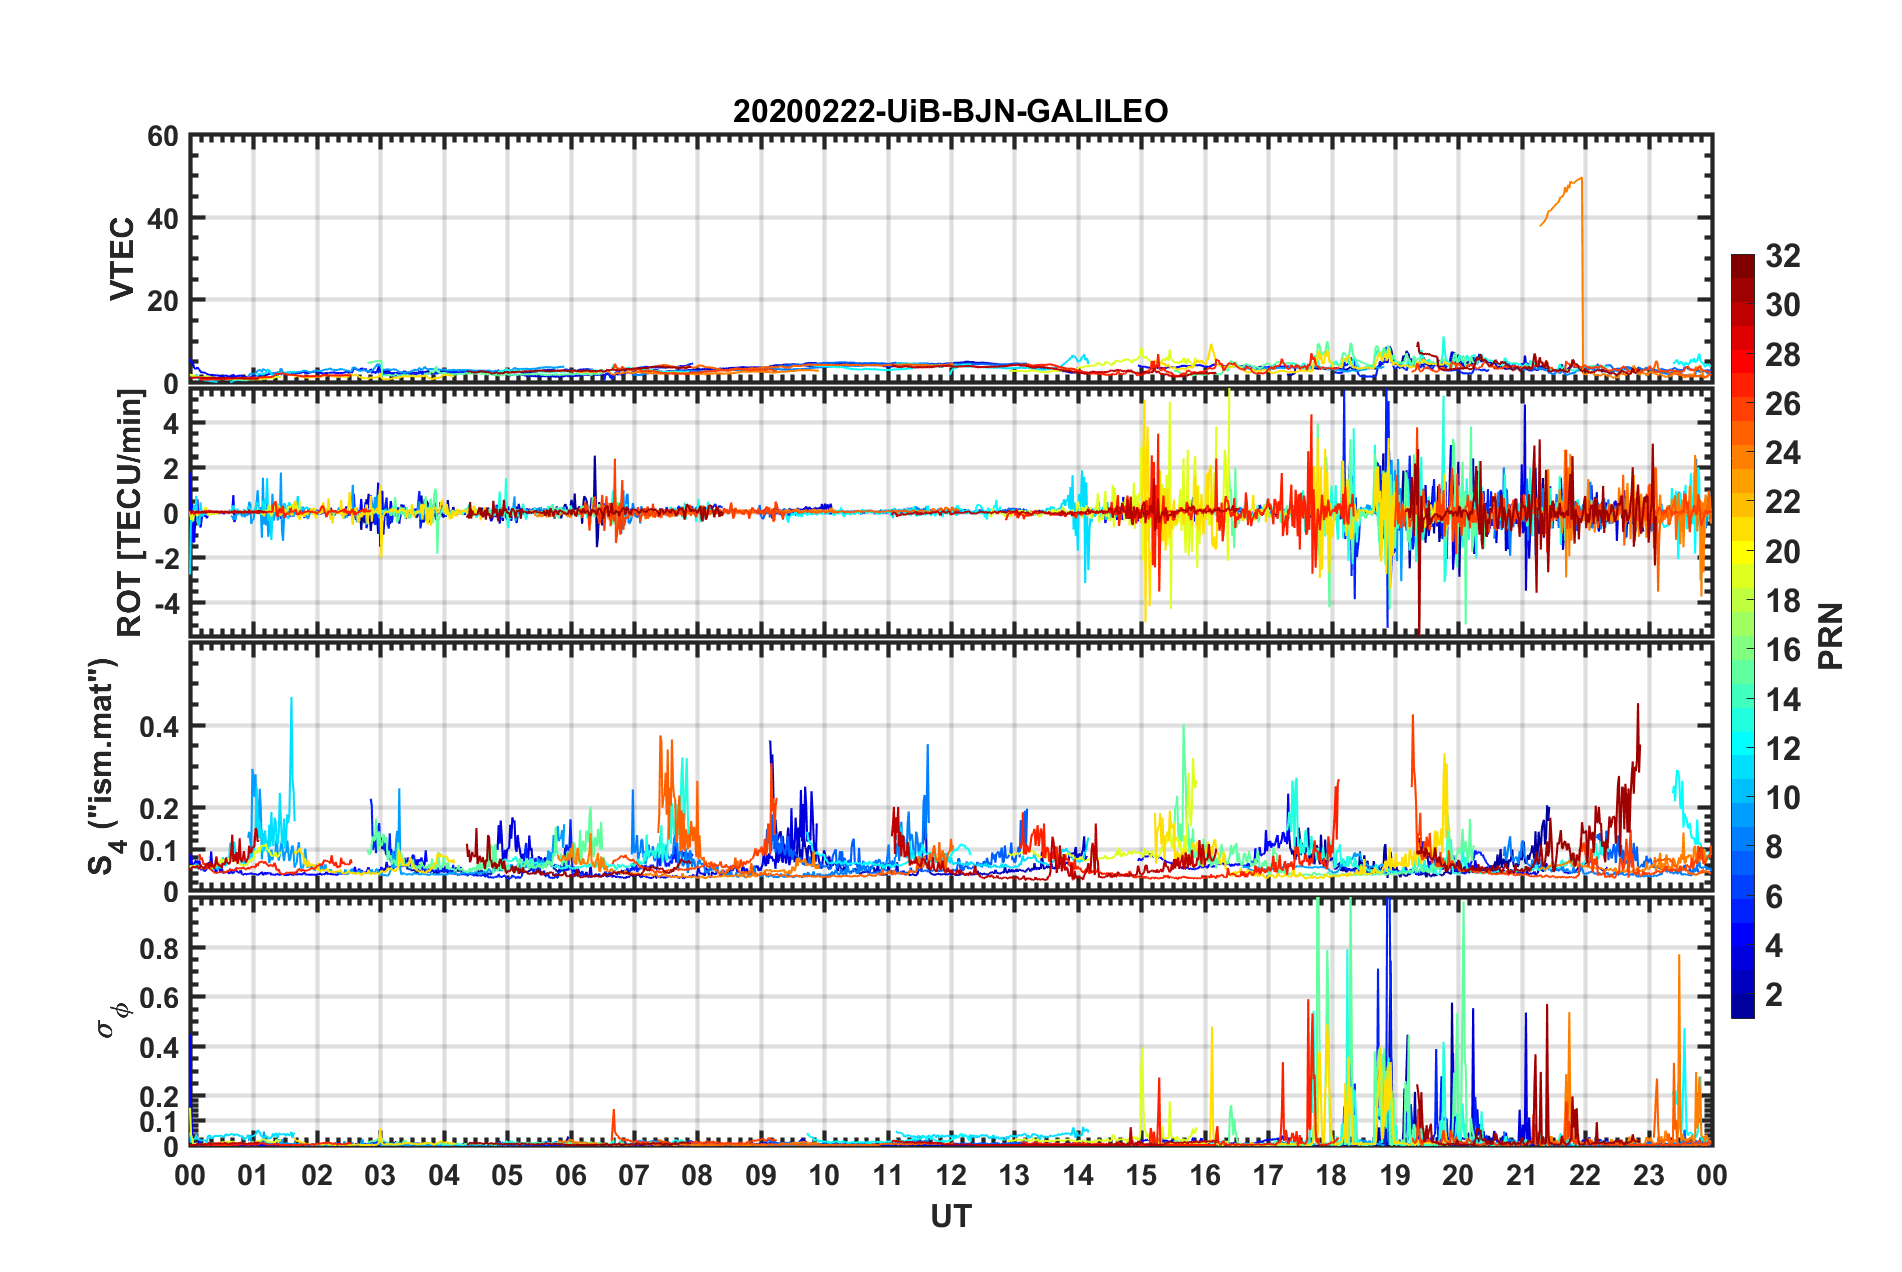Click VTEC axis tick label 40
This screenshot has width=1902, height=1272.
163,218
